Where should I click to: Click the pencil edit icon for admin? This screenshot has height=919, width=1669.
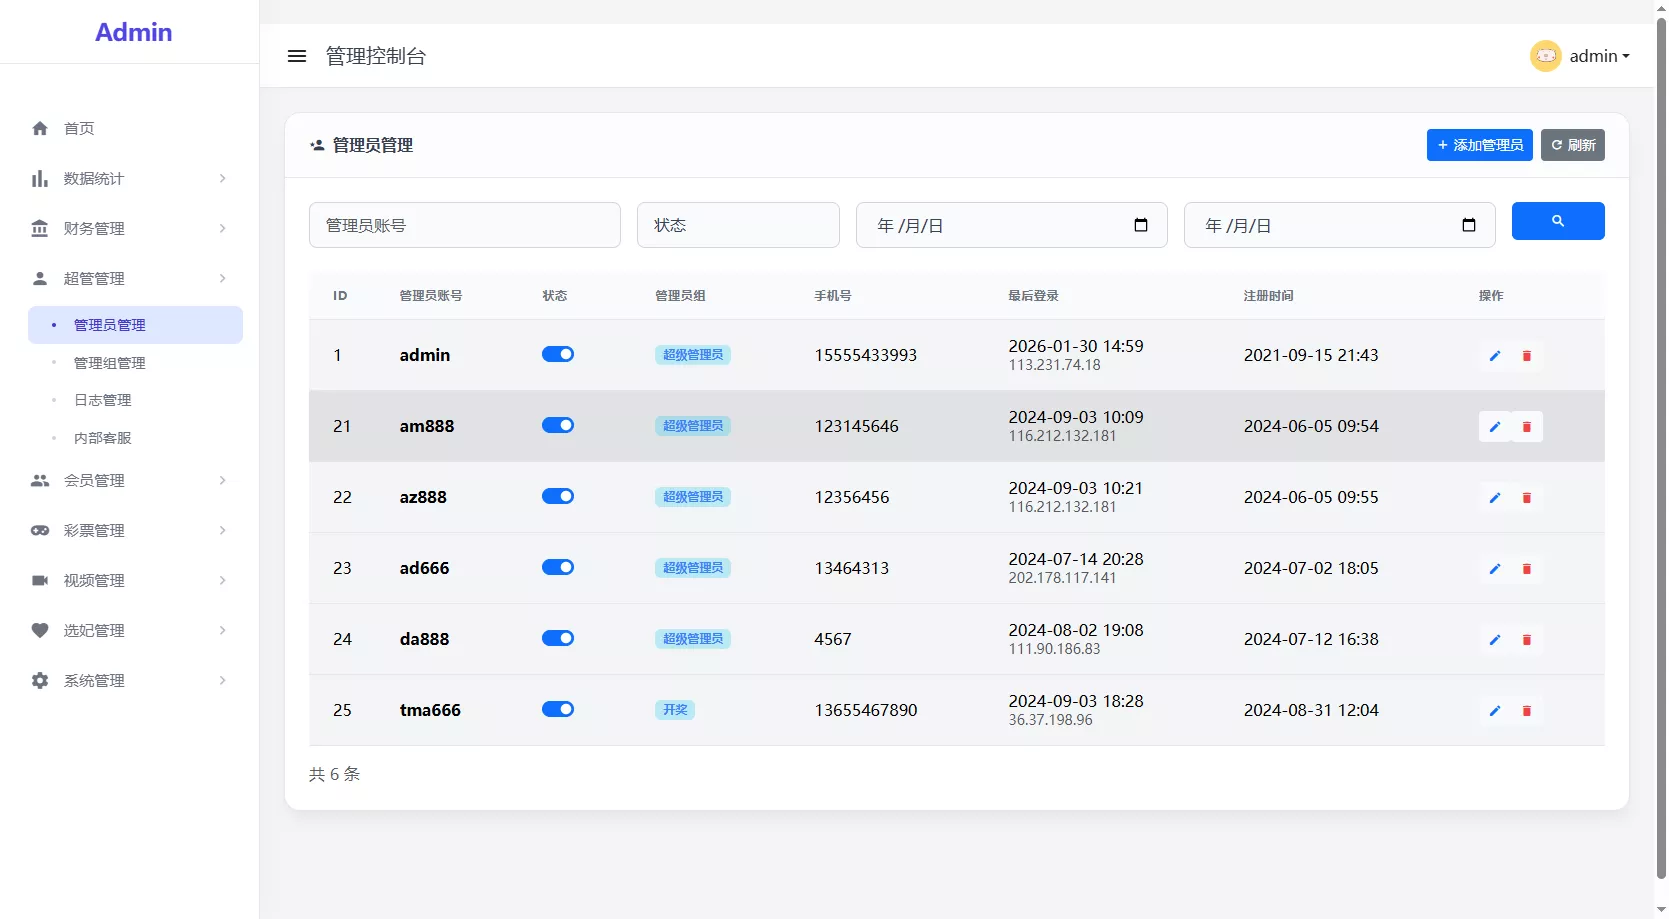[1494, 356]
